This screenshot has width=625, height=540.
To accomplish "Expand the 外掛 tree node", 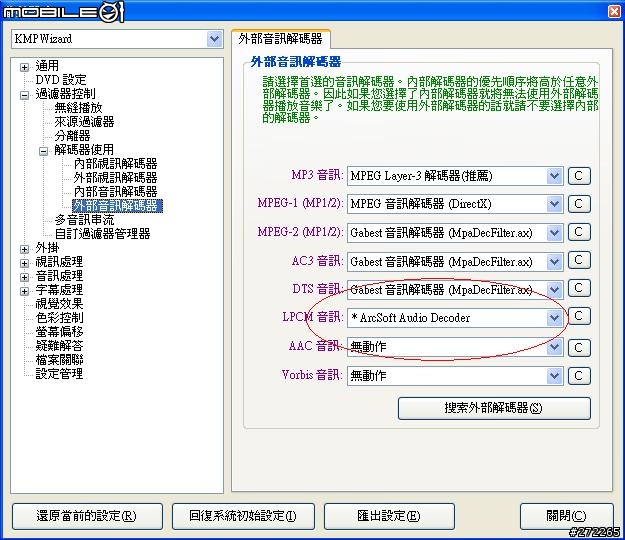I will (x=24, y=249).
